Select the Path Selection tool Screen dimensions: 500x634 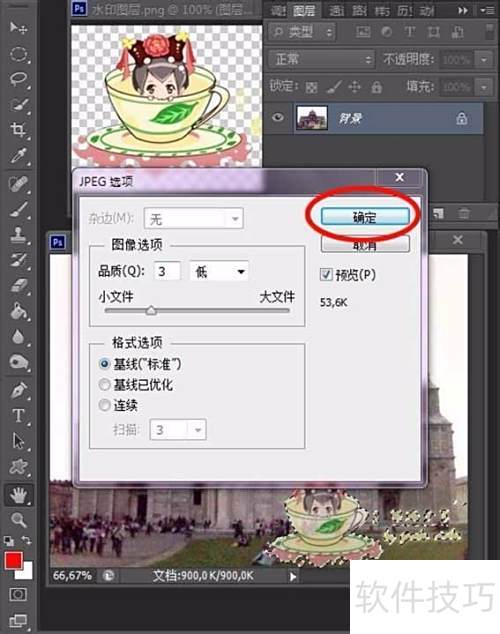(x=18, y=441)
